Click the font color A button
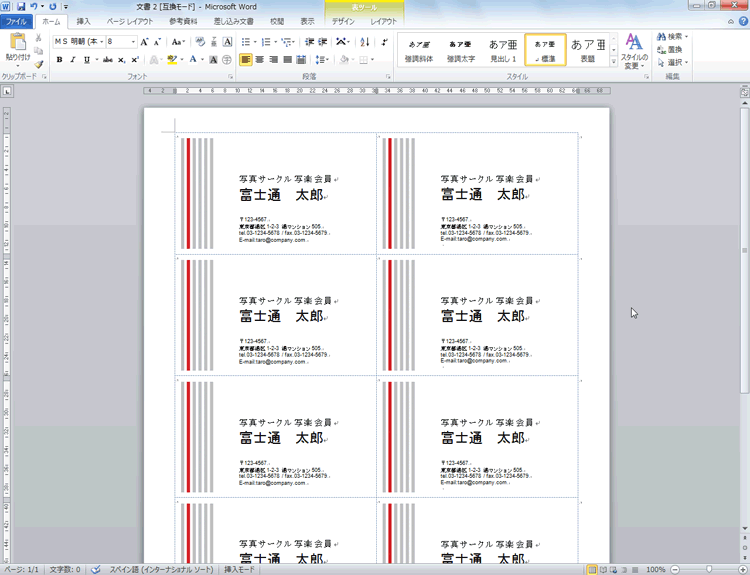This screenshot has width=750, height=575. pos(193,60)
